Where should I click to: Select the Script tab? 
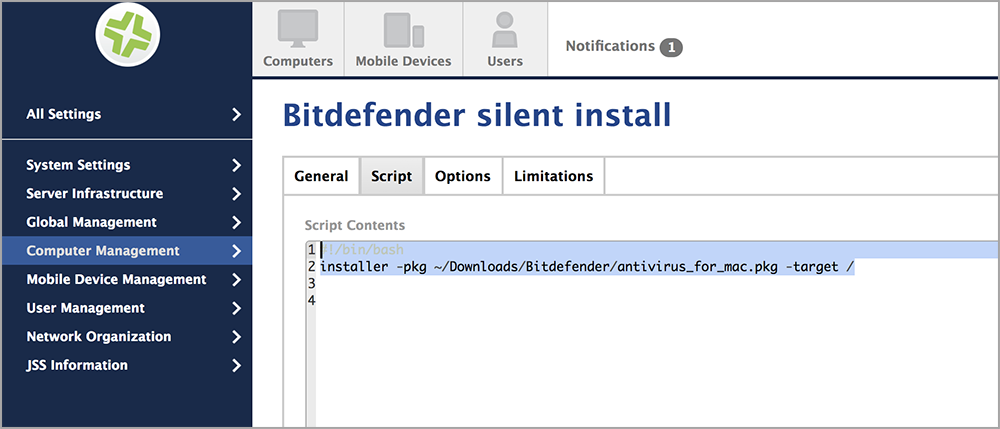click(392, 176)
